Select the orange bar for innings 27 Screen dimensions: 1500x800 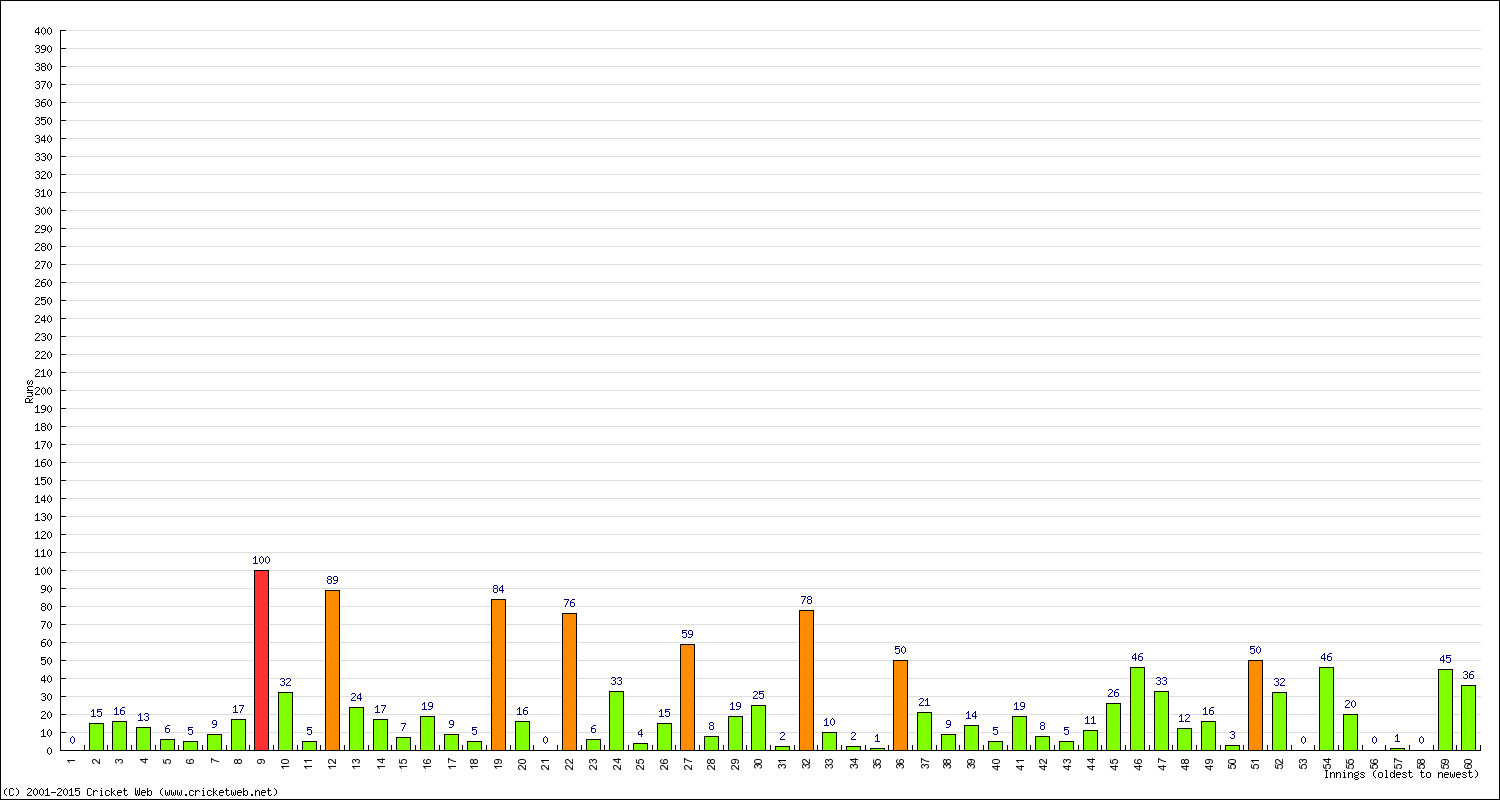click(x=687, y=697)
